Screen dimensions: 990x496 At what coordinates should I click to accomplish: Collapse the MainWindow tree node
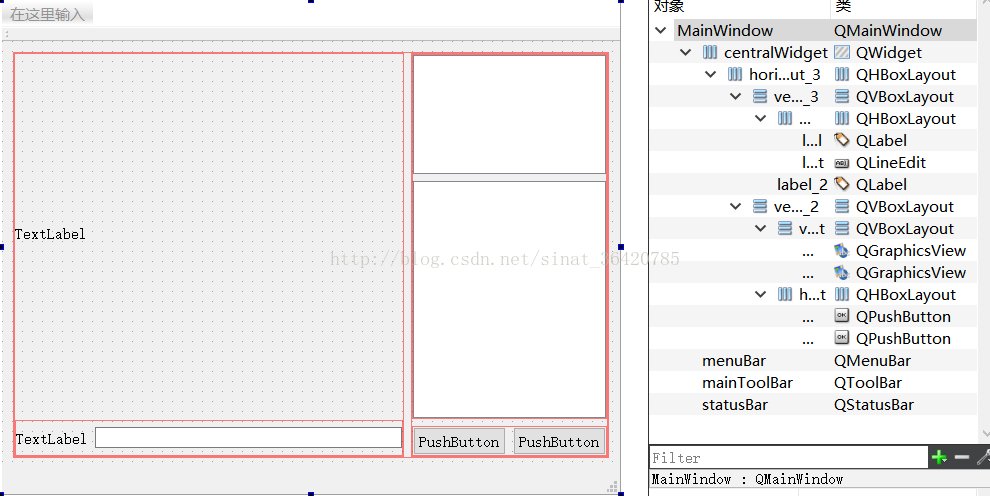click(661, 30)
